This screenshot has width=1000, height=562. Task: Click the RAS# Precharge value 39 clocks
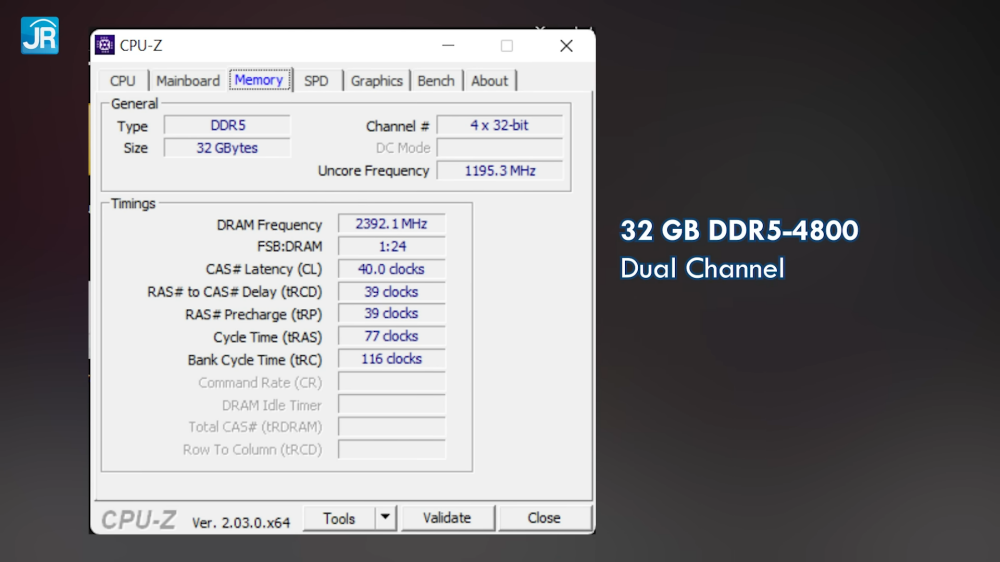tap(392, 314)
